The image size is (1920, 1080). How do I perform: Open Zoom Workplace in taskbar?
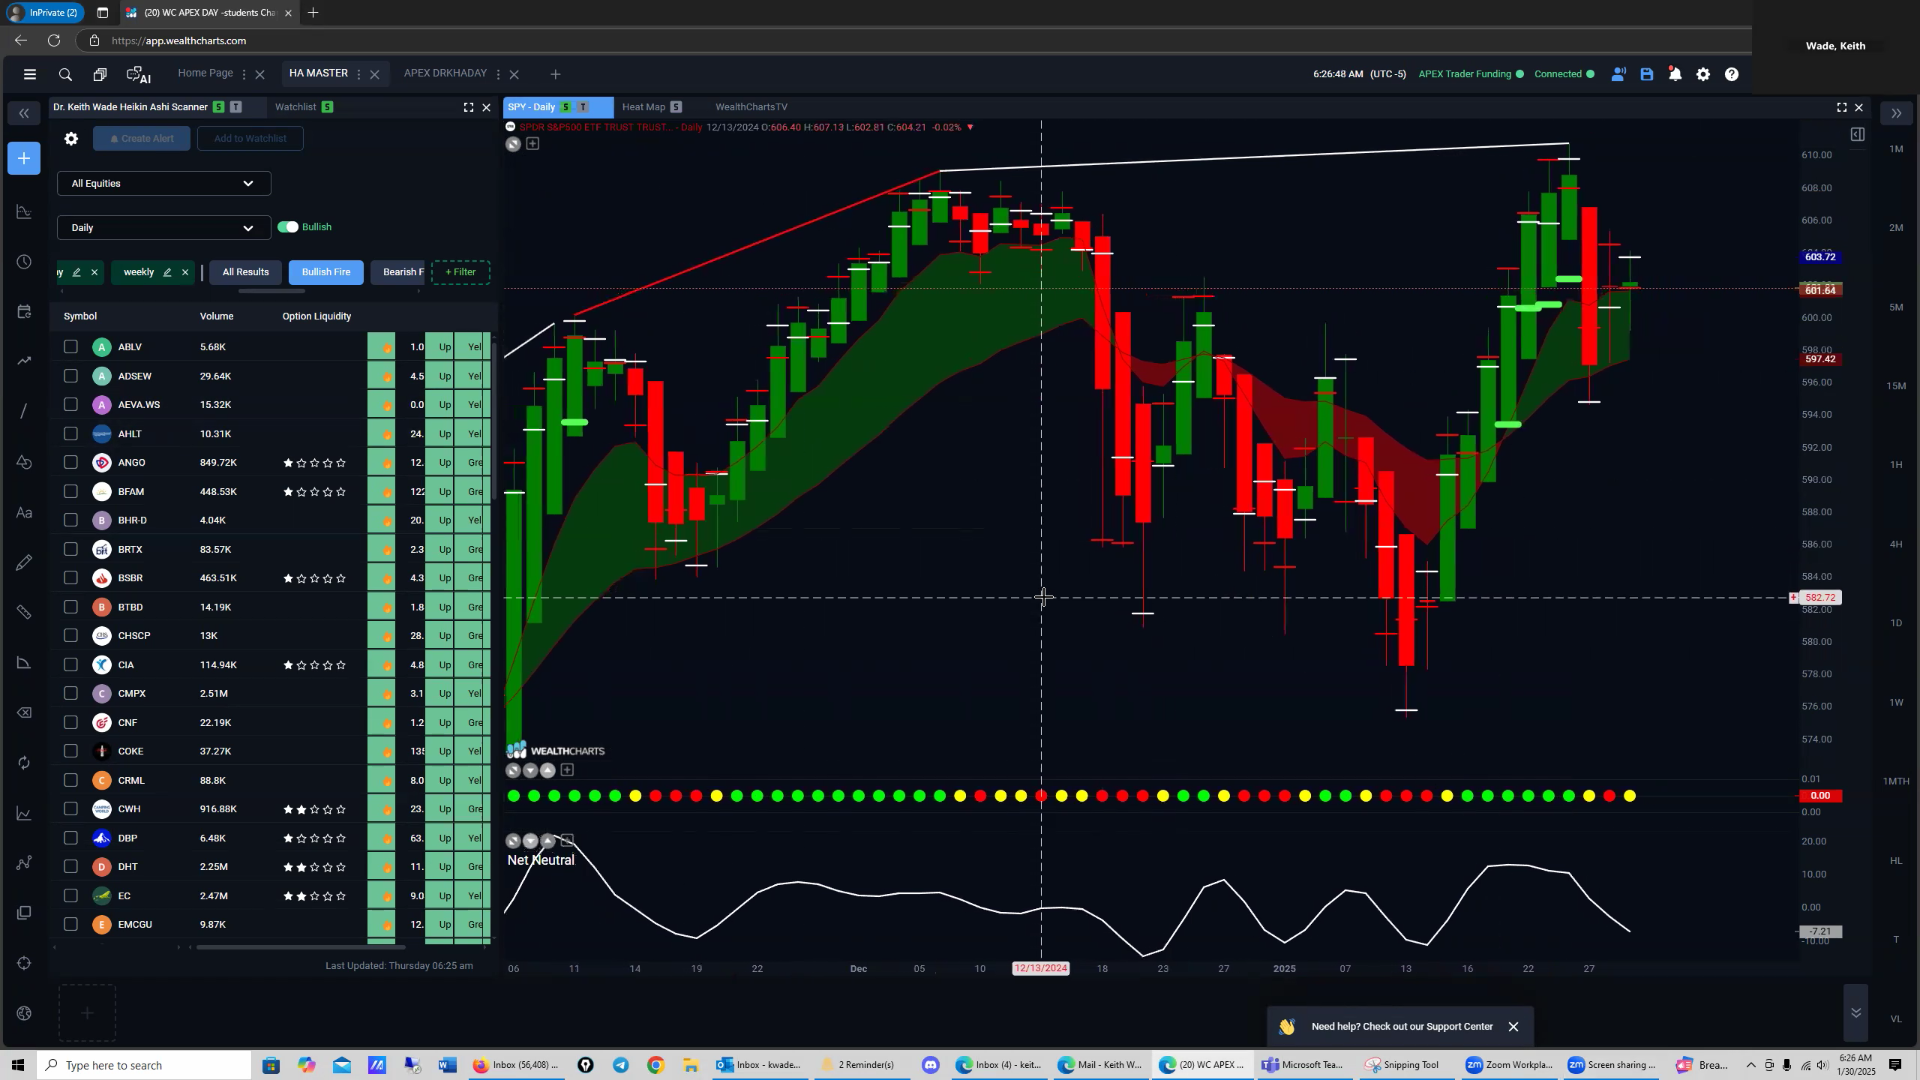(x=1510, y=1065)
